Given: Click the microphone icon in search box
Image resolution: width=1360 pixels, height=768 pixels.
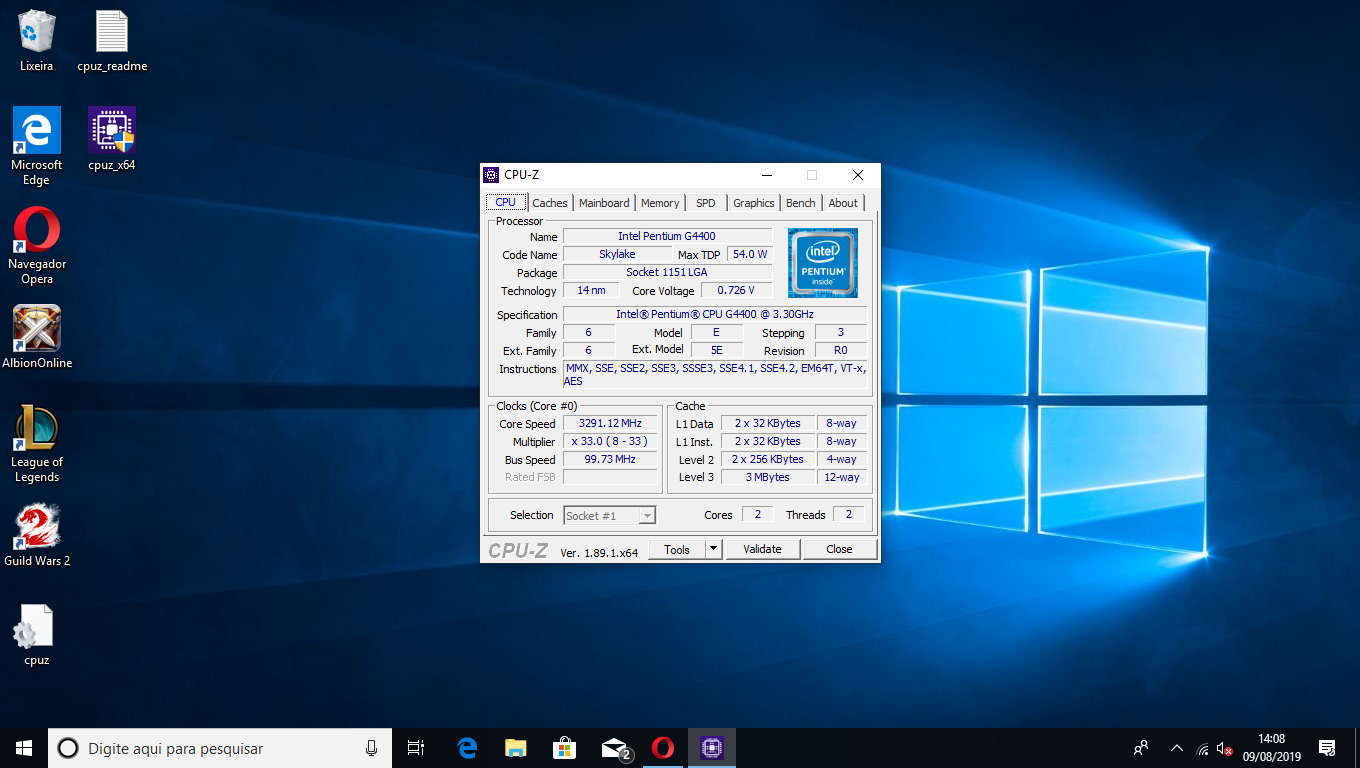Looking at the screenshot, I should point(372,748).
